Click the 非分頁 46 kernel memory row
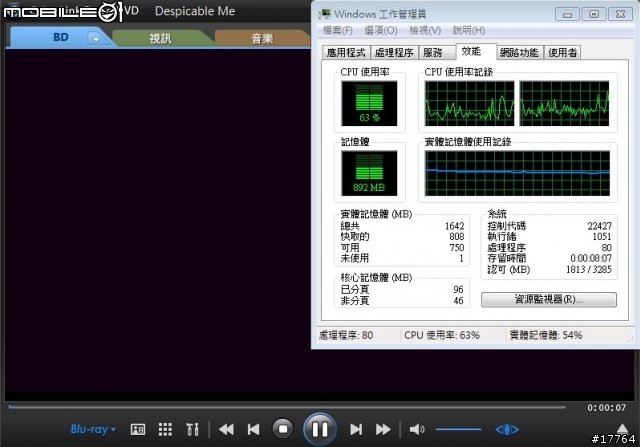This screenshot has height=447, width=640. (402, 301)
